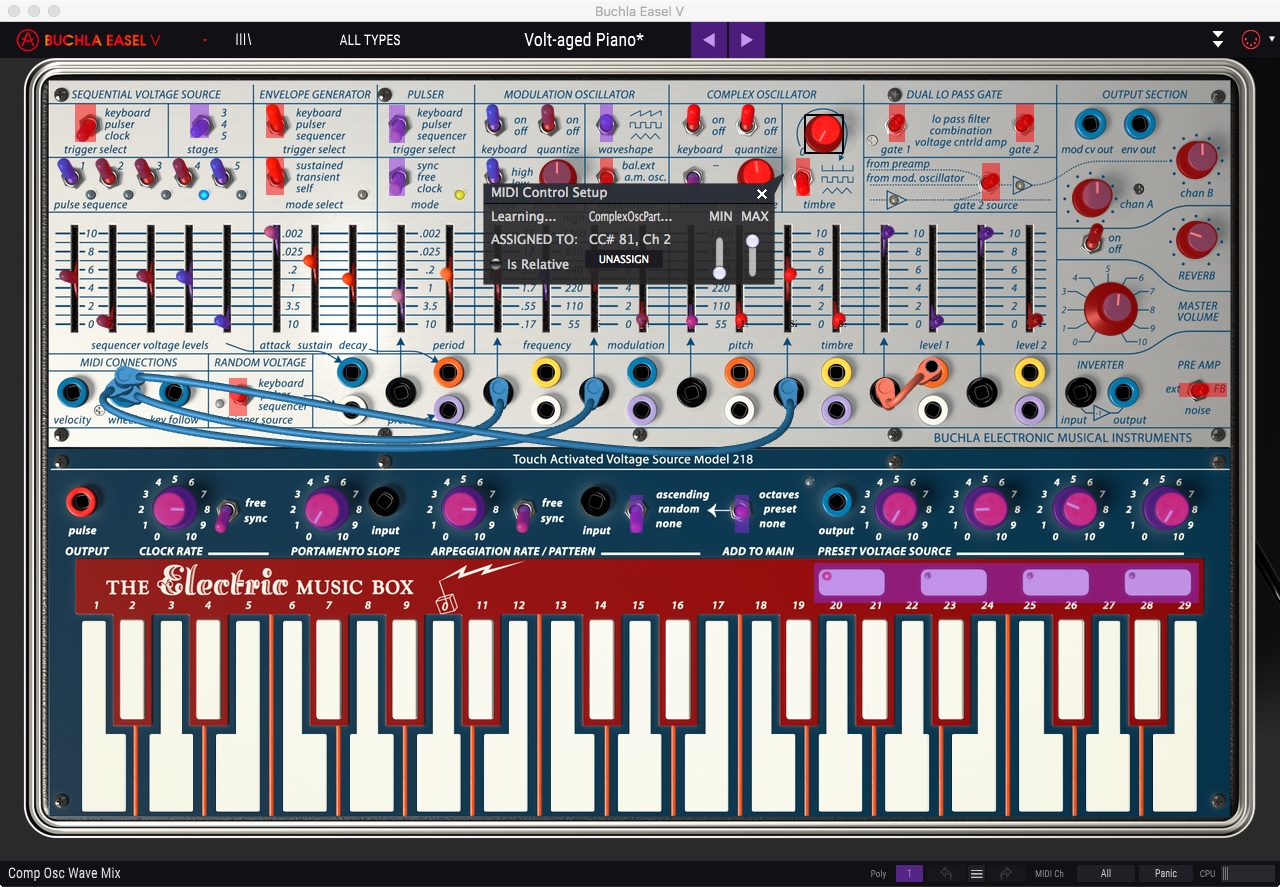The image size is (1280, 887).
Task: Click the env out jack
Action: pyautogui.click(x=1139, y=124)
